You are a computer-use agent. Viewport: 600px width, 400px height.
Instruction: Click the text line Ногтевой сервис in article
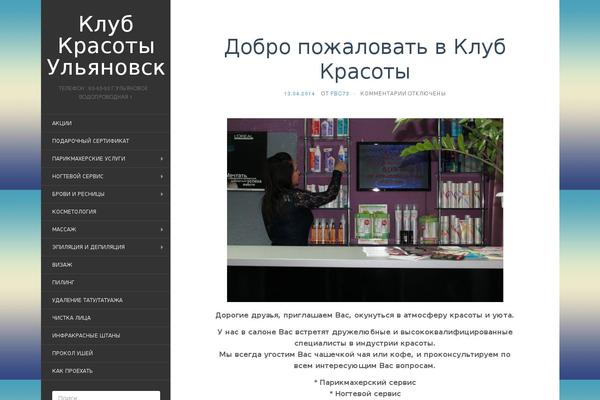coord(365,393)
